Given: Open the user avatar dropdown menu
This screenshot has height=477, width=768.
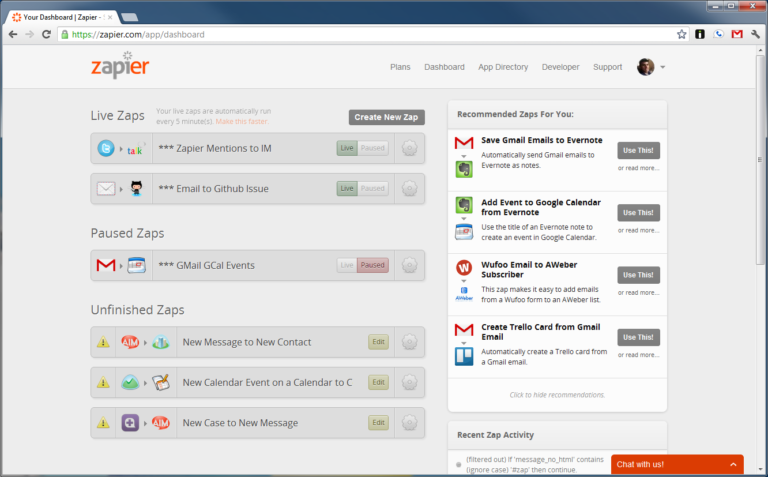Looking at the screenshot, I should [x=663, y=67].
